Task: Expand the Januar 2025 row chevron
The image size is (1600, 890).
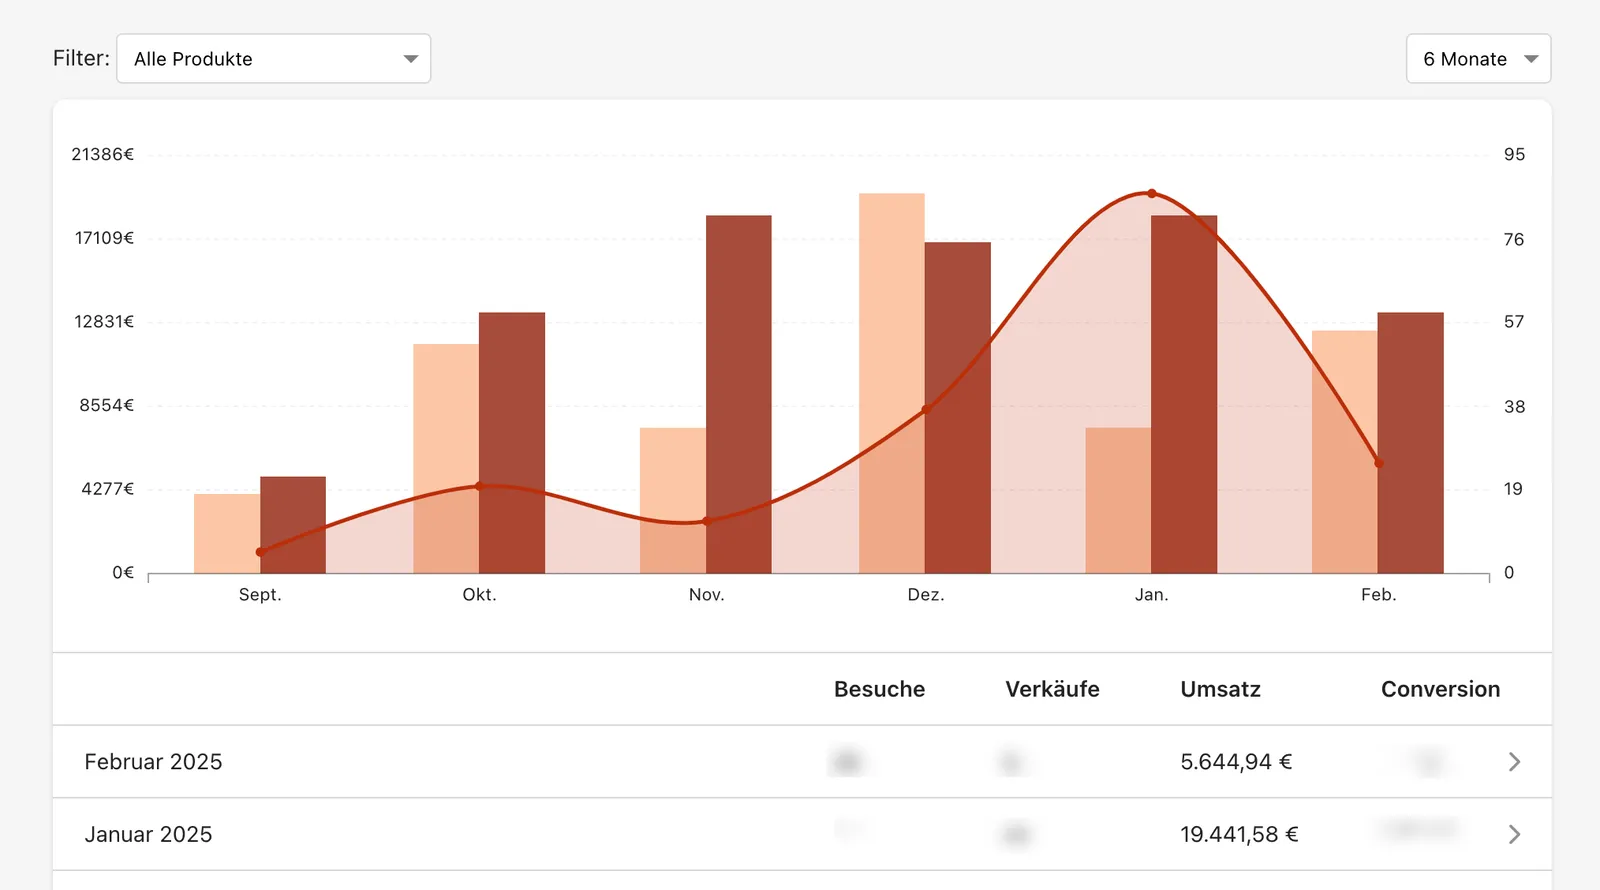Action: (1514, 834)
